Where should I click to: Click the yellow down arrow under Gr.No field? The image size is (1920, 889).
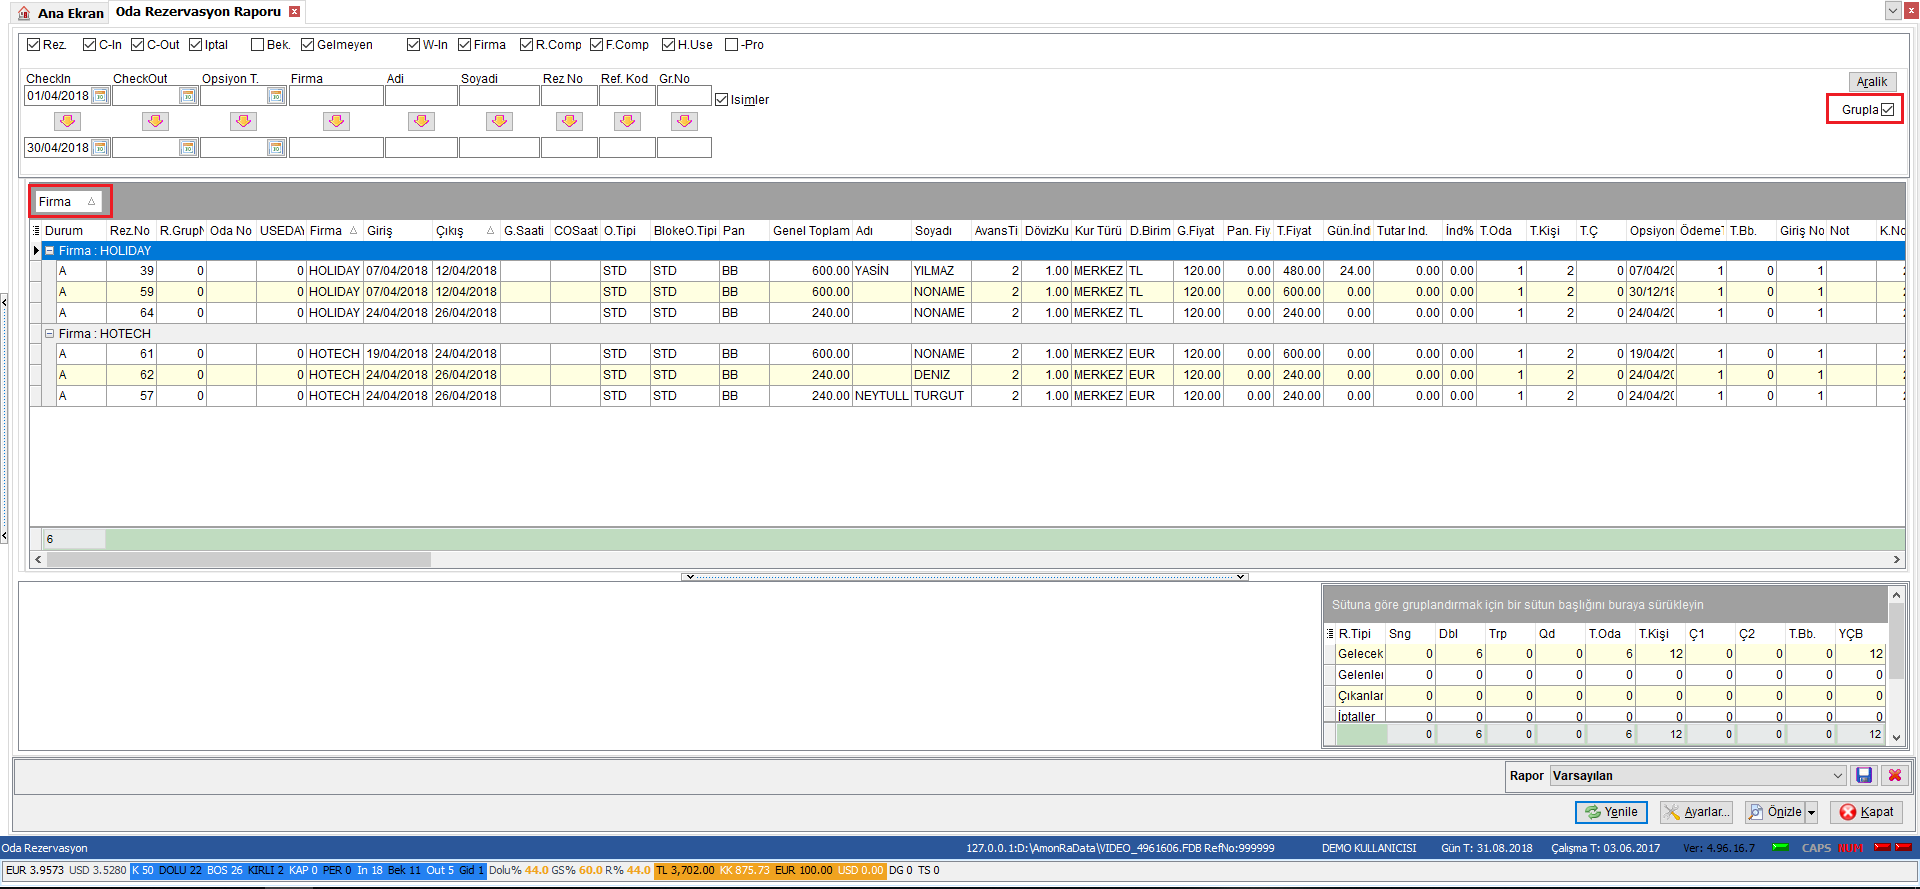(685, 121)
